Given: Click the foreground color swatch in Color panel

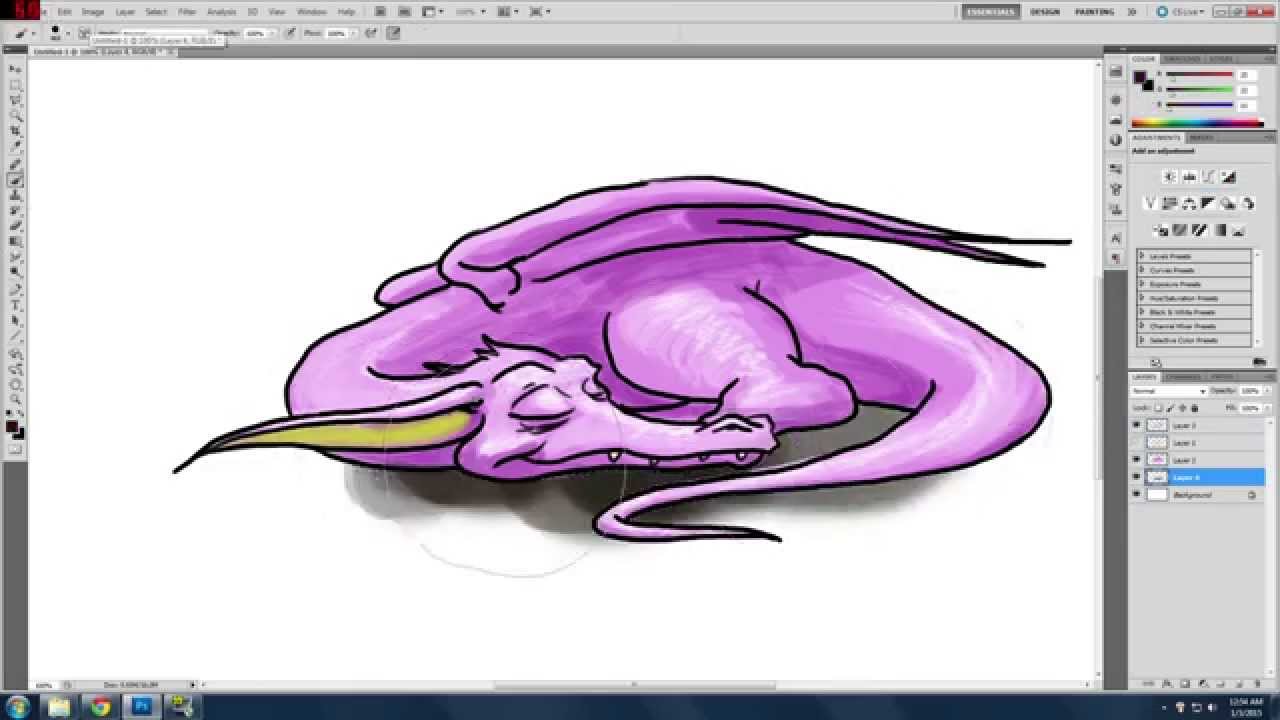Looking at the screenshot, I should (1140, 78).
